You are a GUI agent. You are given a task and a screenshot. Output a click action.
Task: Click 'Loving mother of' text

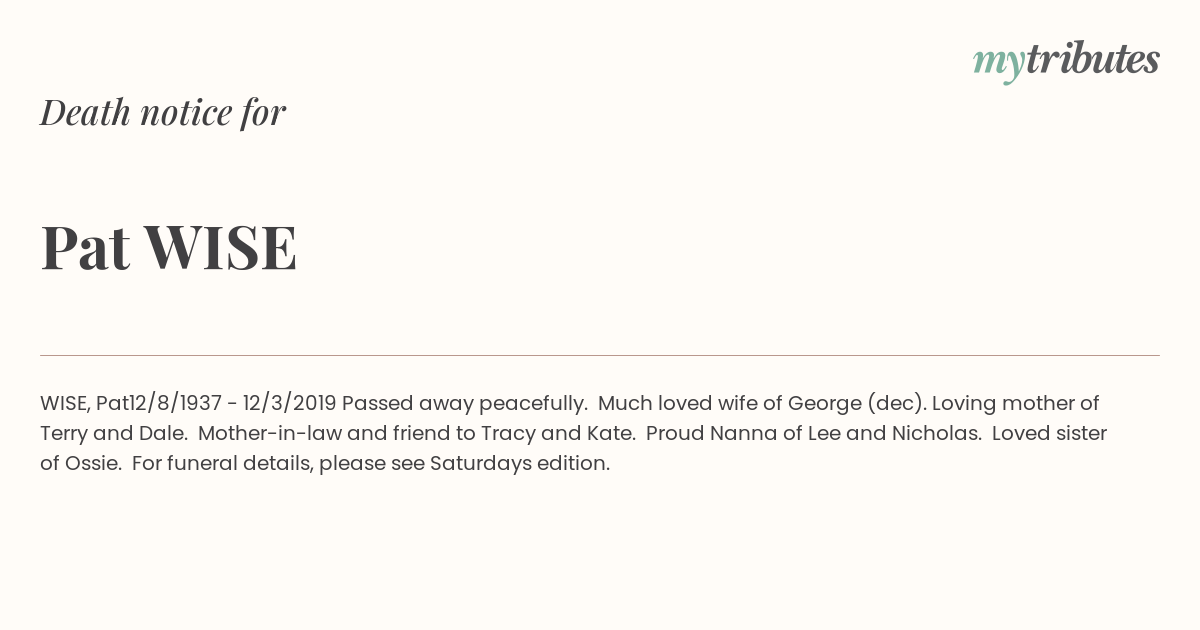click(x=1016, y=403)
